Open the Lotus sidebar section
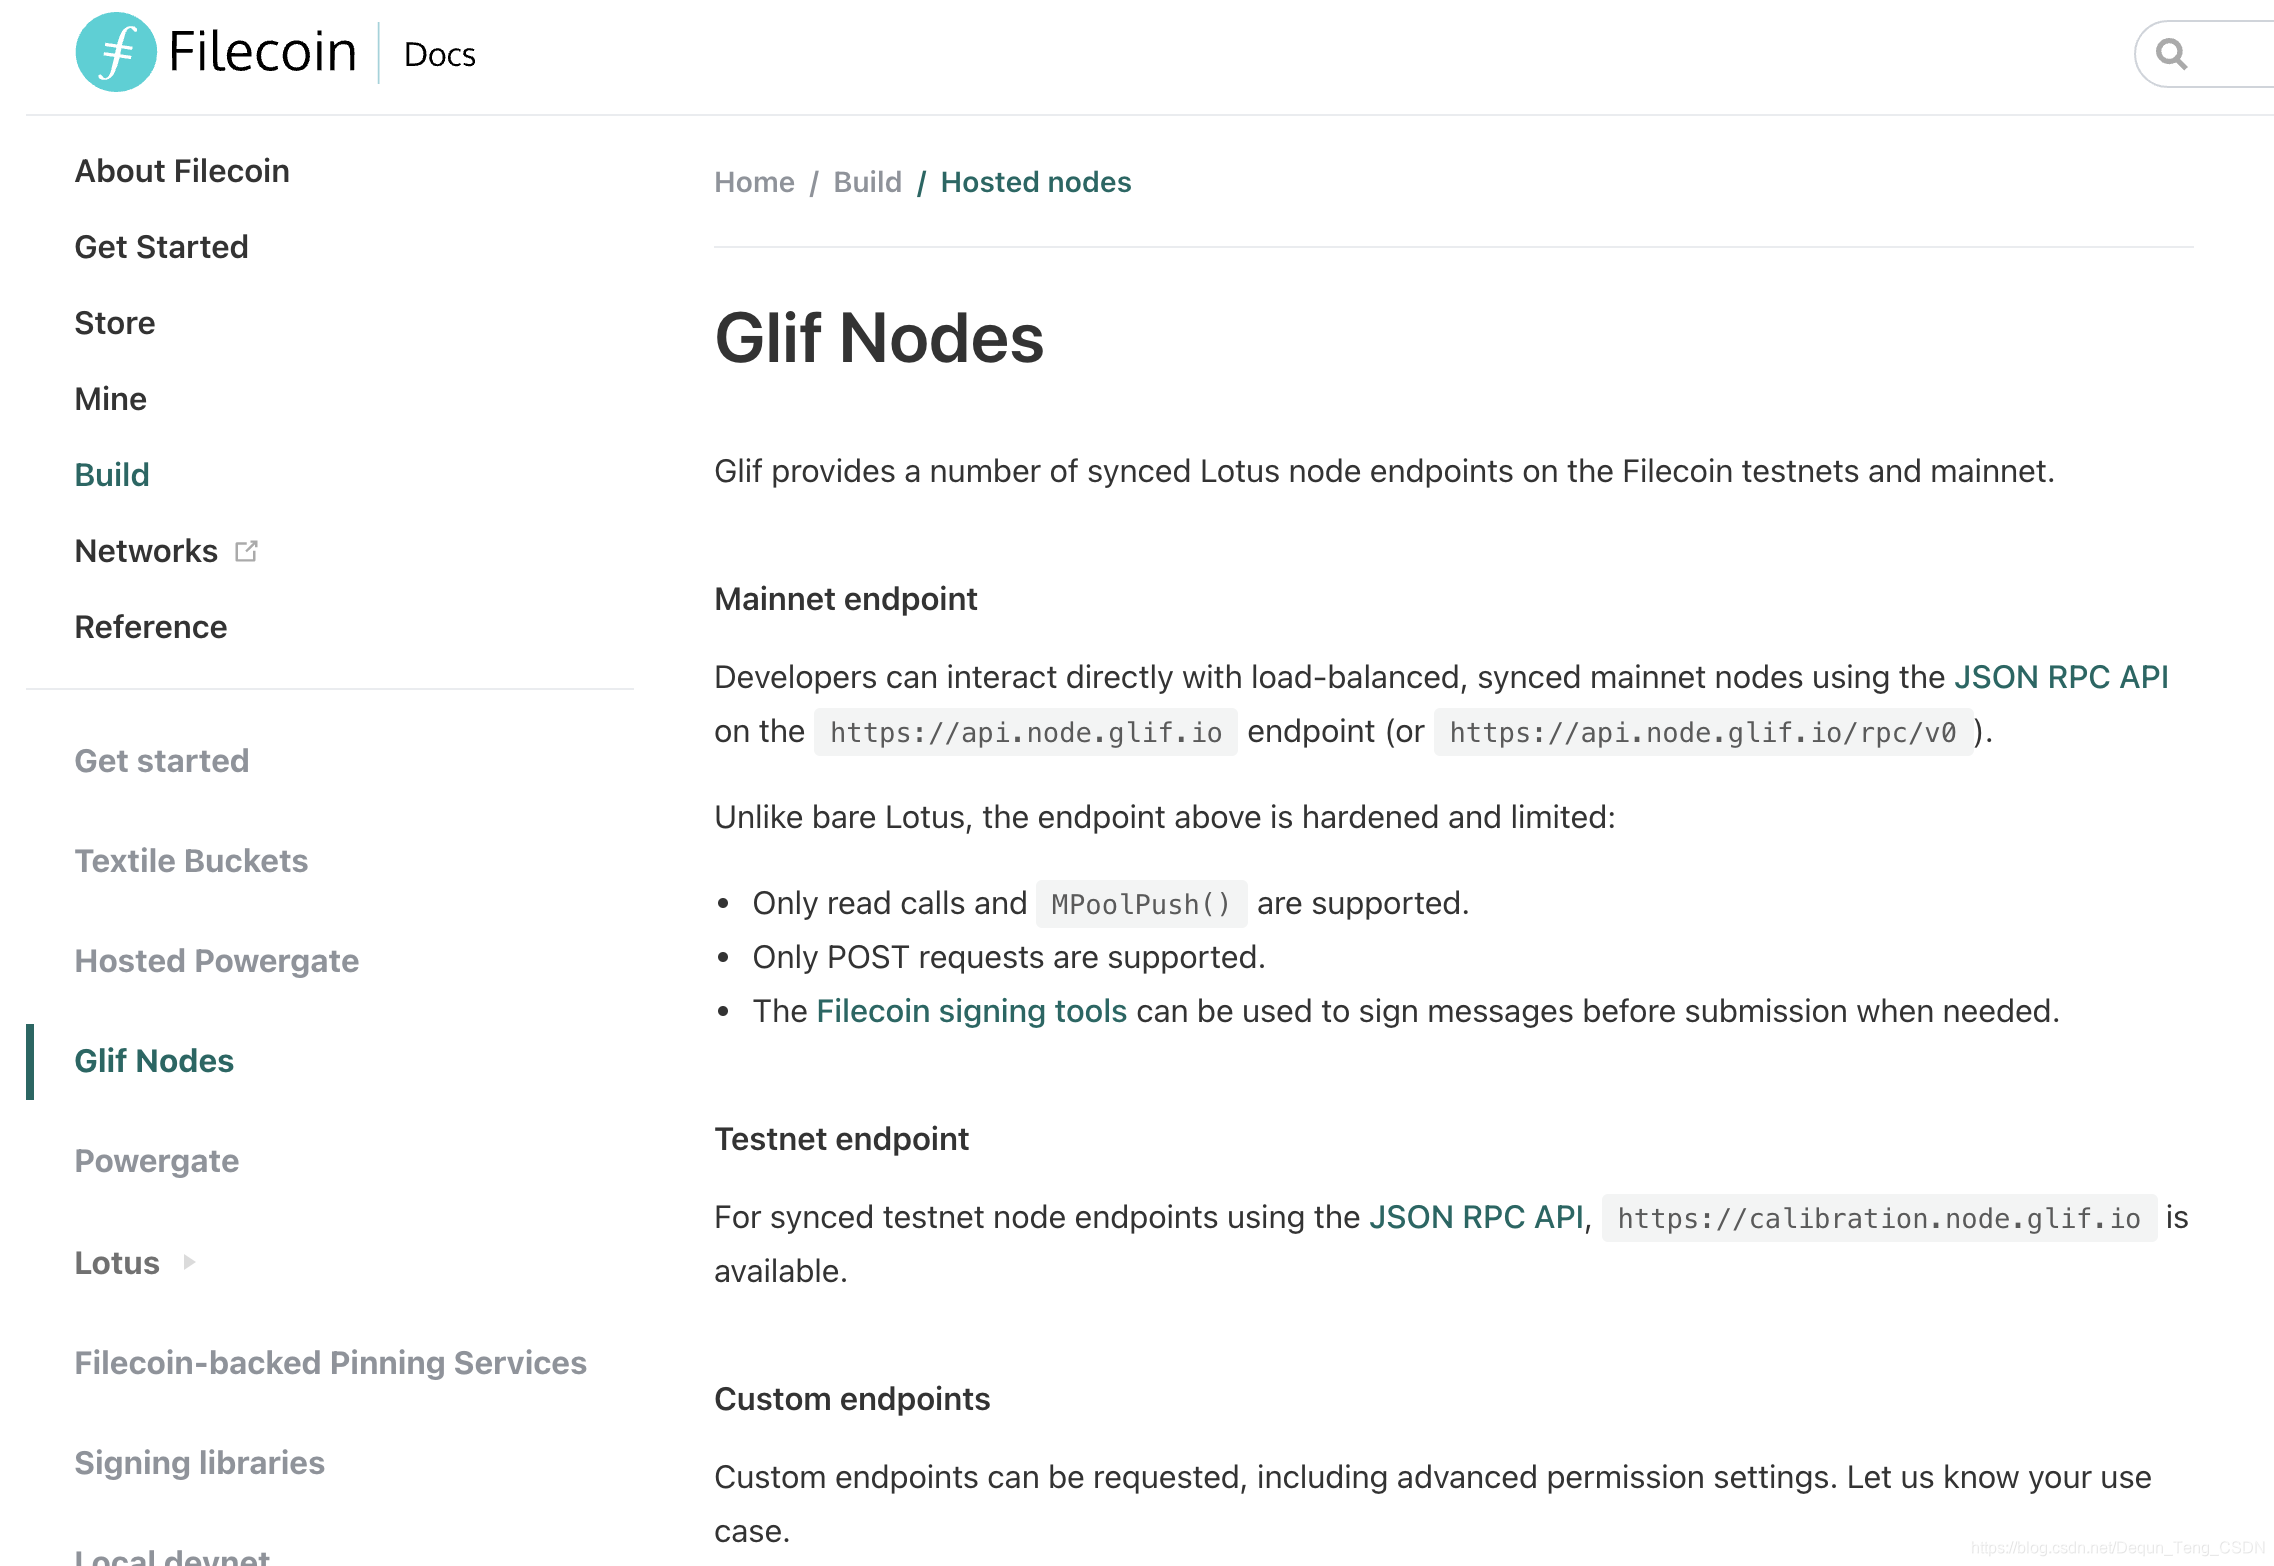 (x=117, y=1263)
